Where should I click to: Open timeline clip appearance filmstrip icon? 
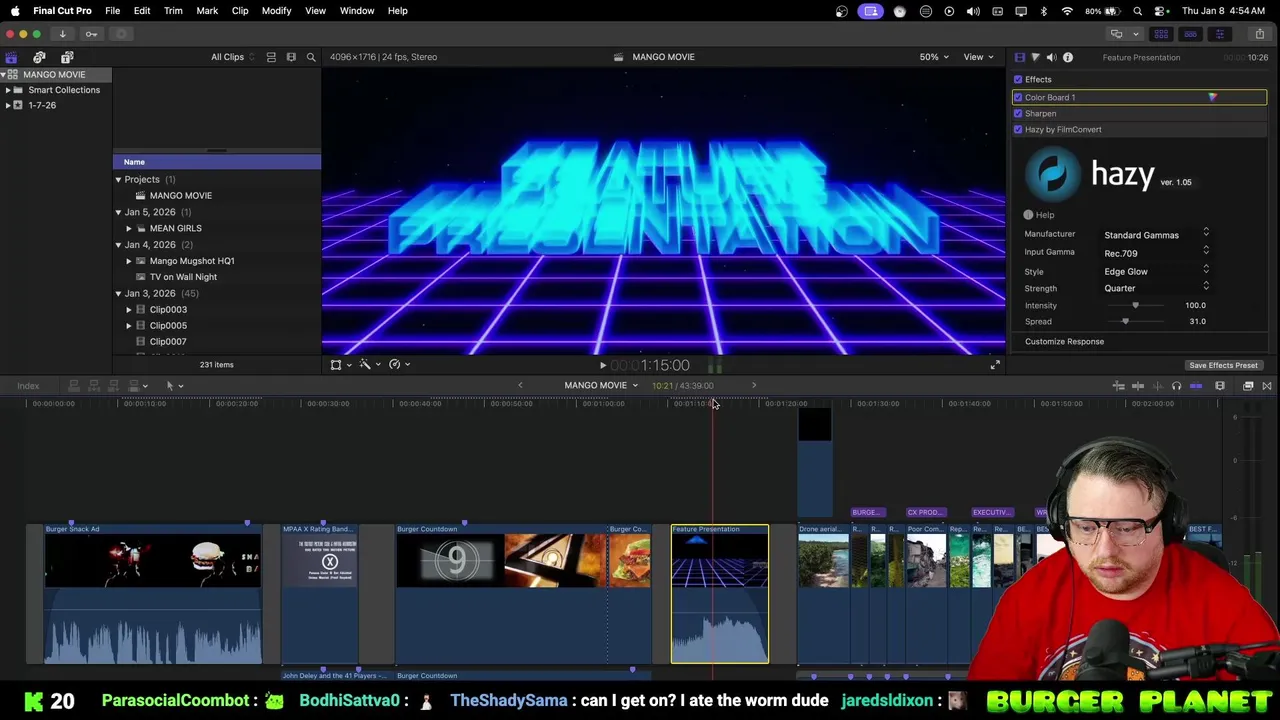(1219, 386)
